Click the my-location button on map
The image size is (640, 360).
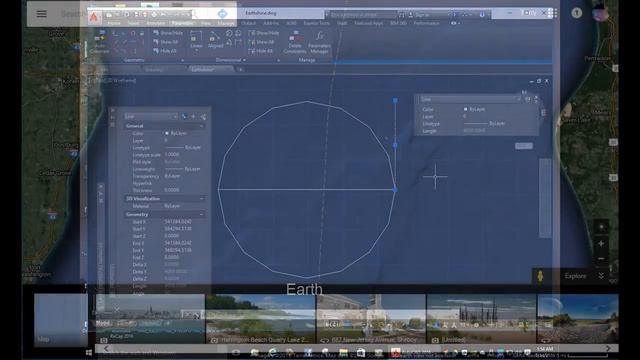601,227
